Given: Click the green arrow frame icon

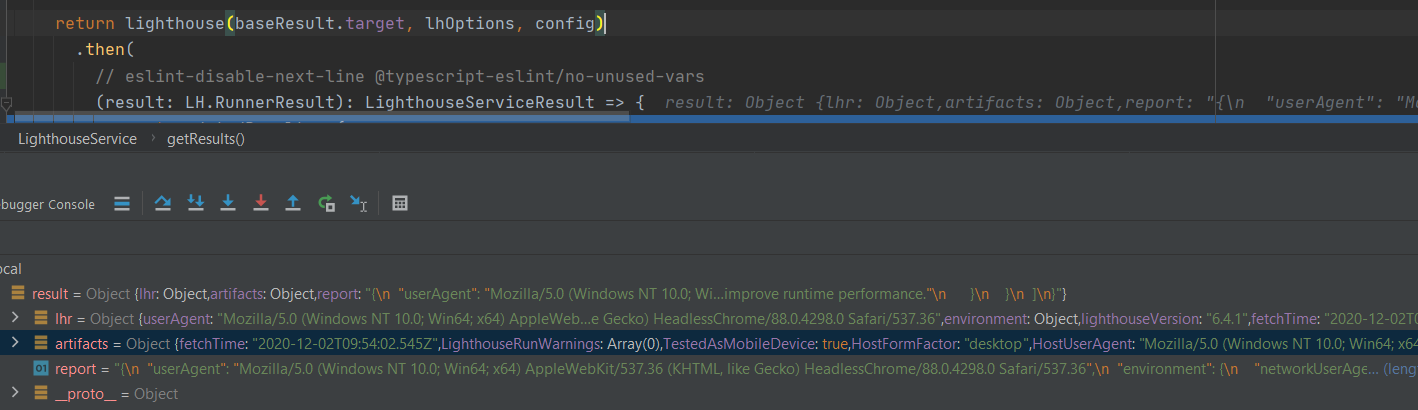Looking at the screenshot, I should 326,203.
